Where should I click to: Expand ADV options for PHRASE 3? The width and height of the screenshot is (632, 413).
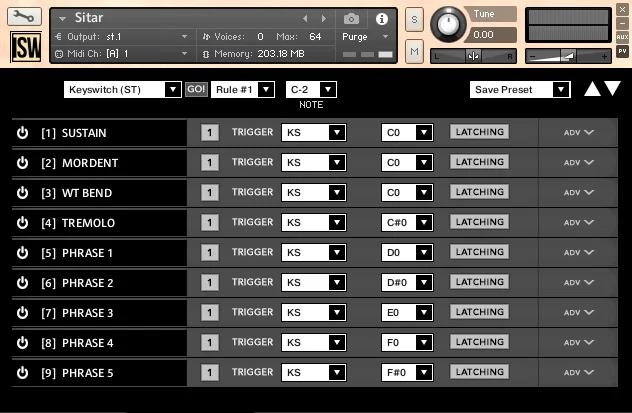point(579,312)
